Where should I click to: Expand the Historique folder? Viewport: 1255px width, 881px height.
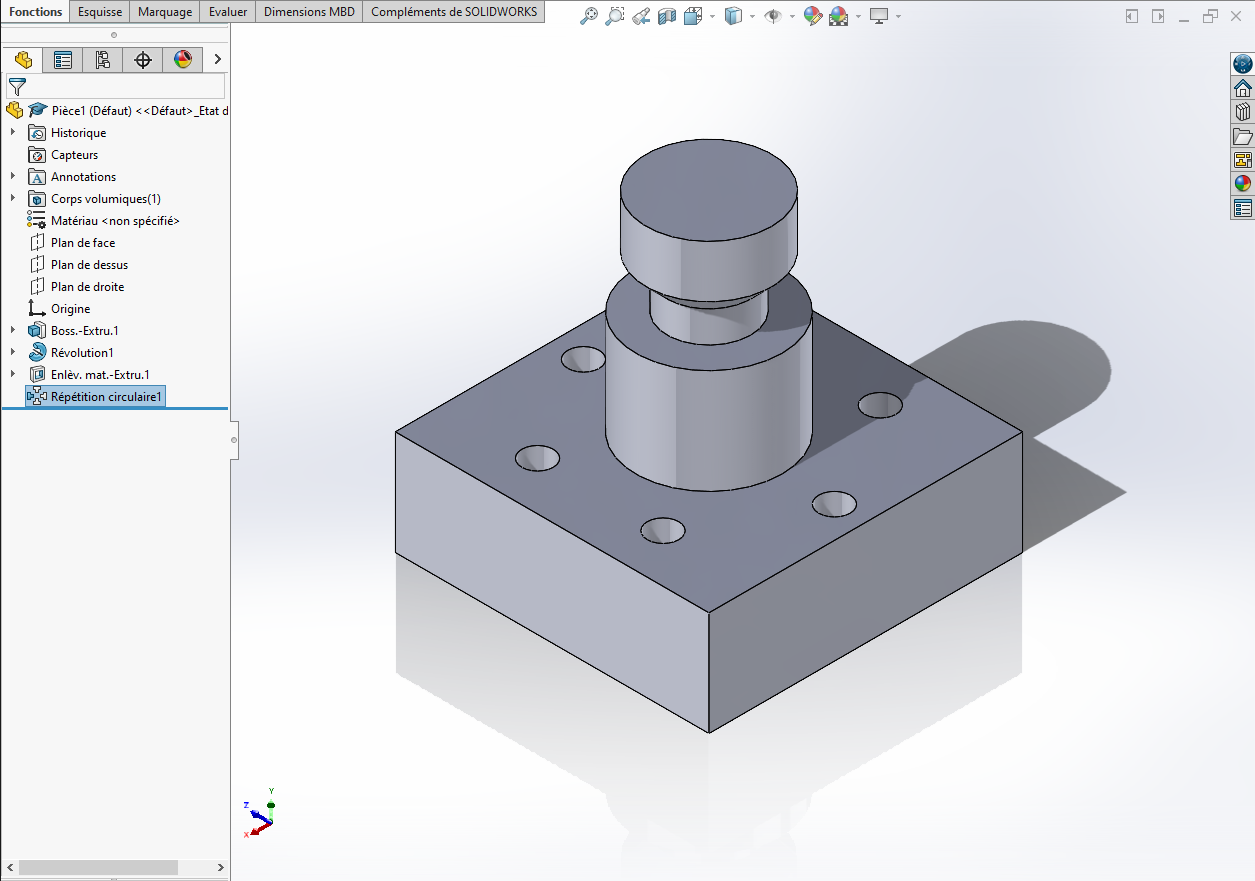pos(13,132)
